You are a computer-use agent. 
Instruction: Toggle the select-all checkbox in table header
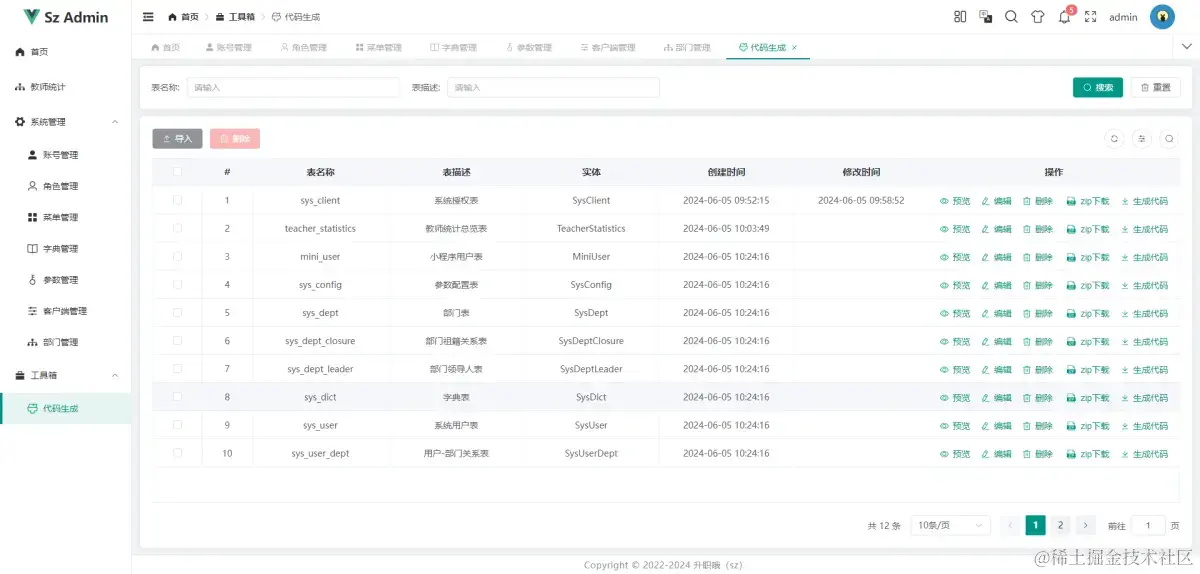click(x=177, y=172)
